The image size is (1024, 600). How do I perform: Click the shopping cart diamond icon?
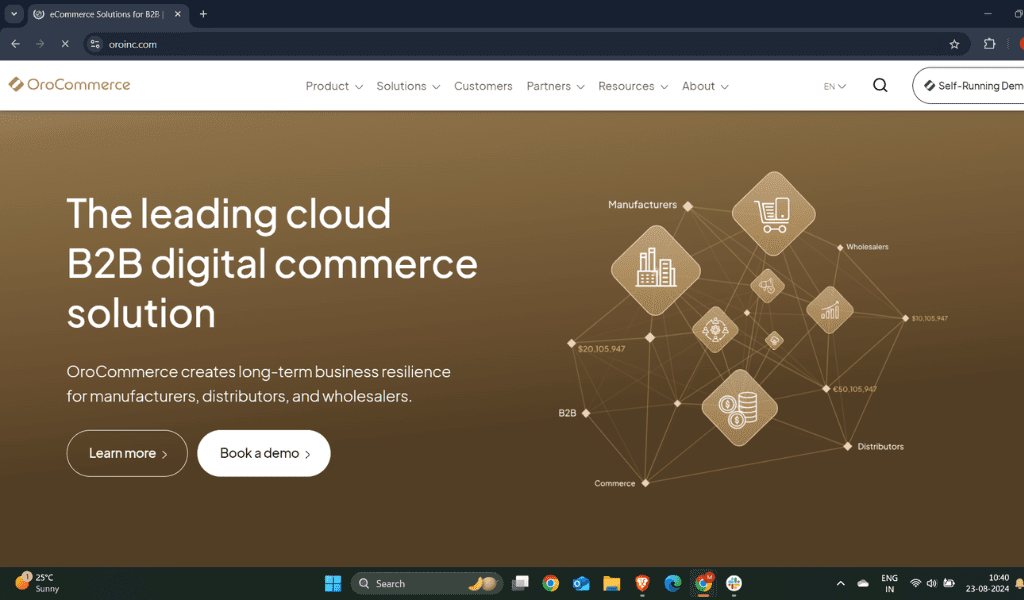click(773, 213)
